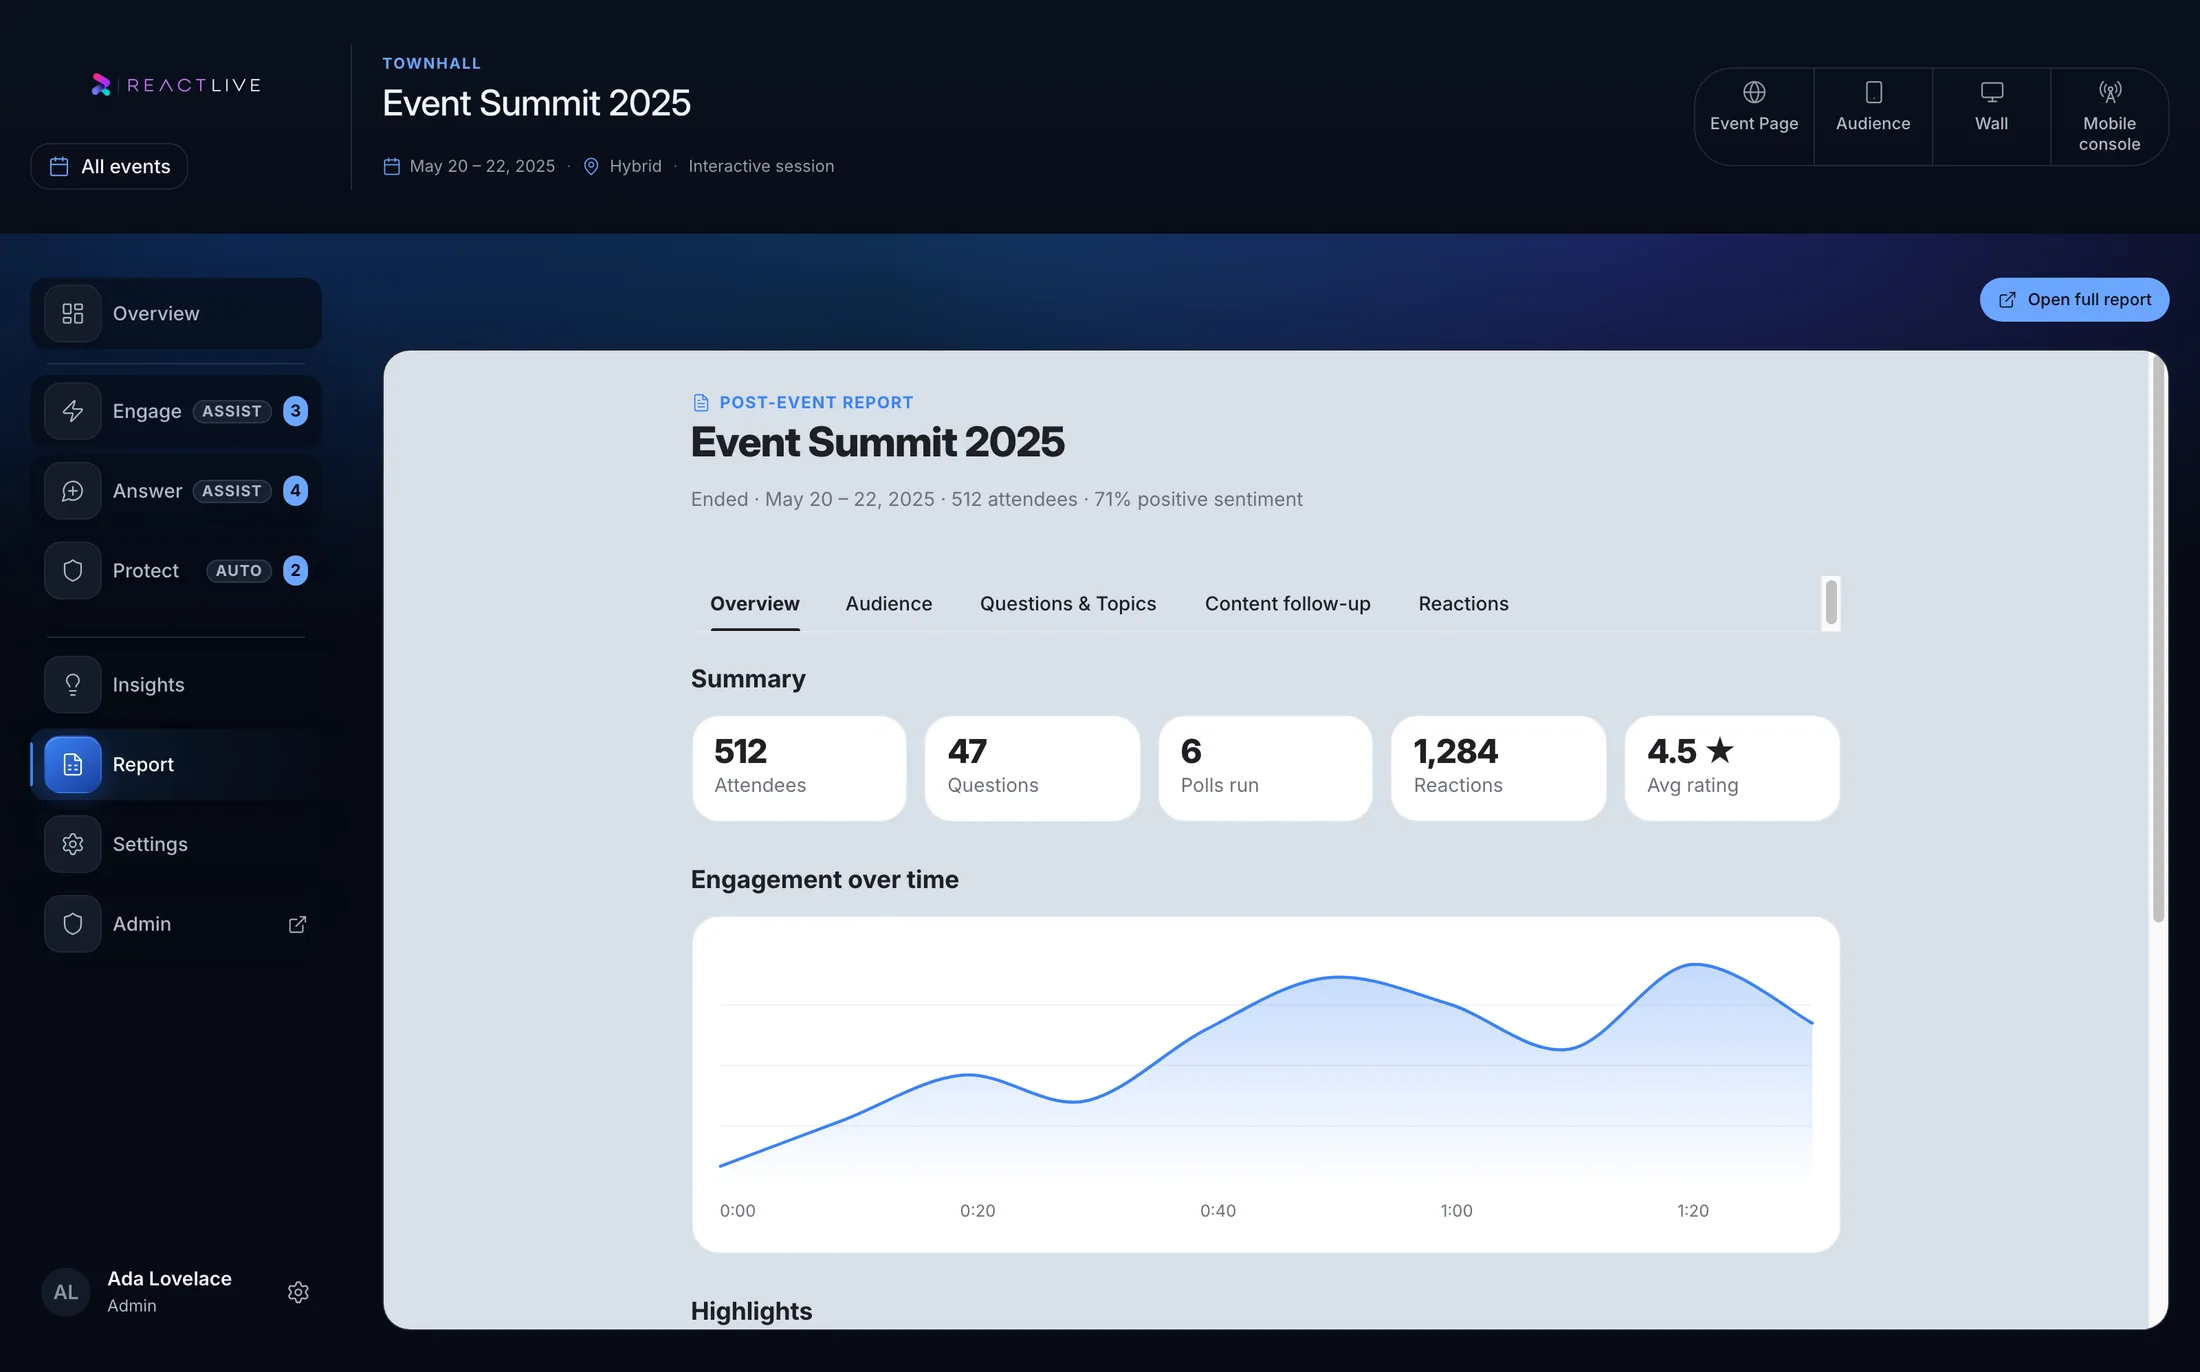Click the Admin external link icon
This screenshot has height=1372, width=2200.
[297, 924]
